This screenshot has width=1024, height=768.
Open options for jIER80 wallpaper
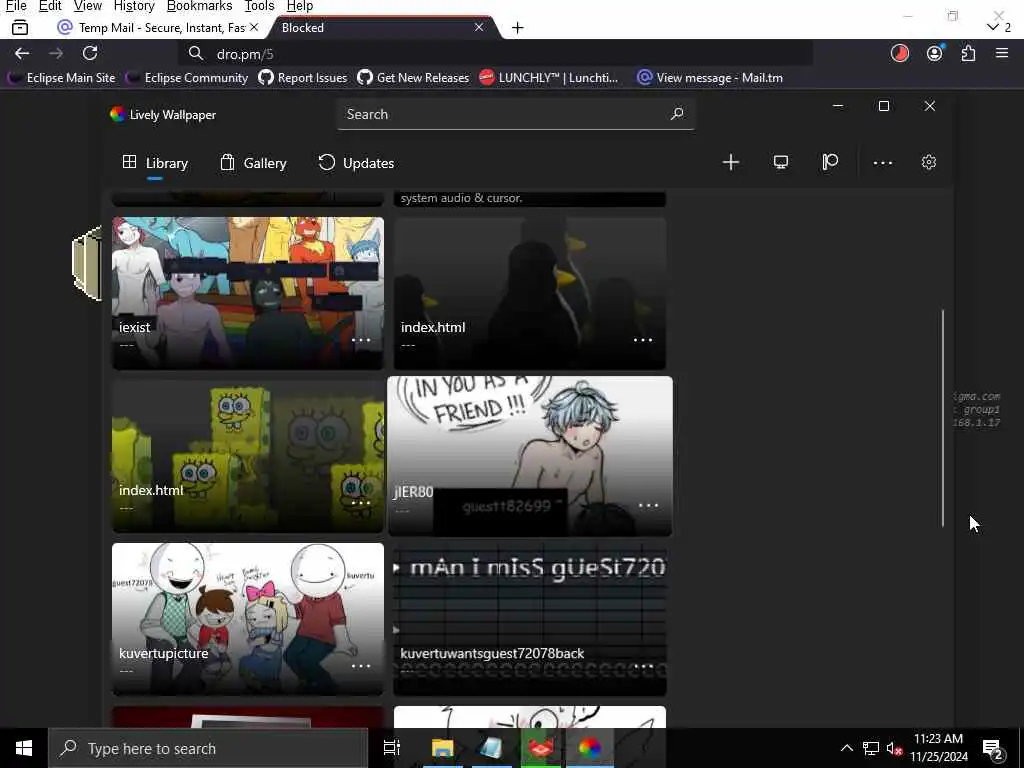[x=648, y=505]
